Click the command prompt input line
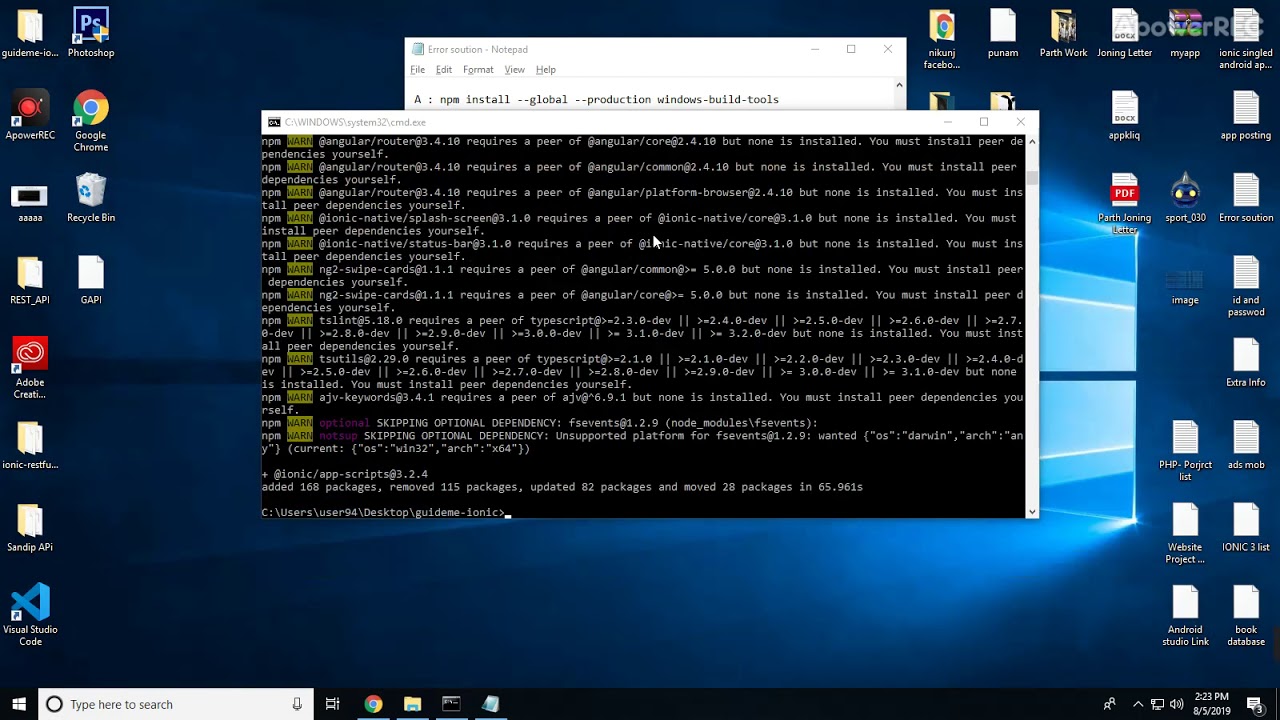 [385, 512]
